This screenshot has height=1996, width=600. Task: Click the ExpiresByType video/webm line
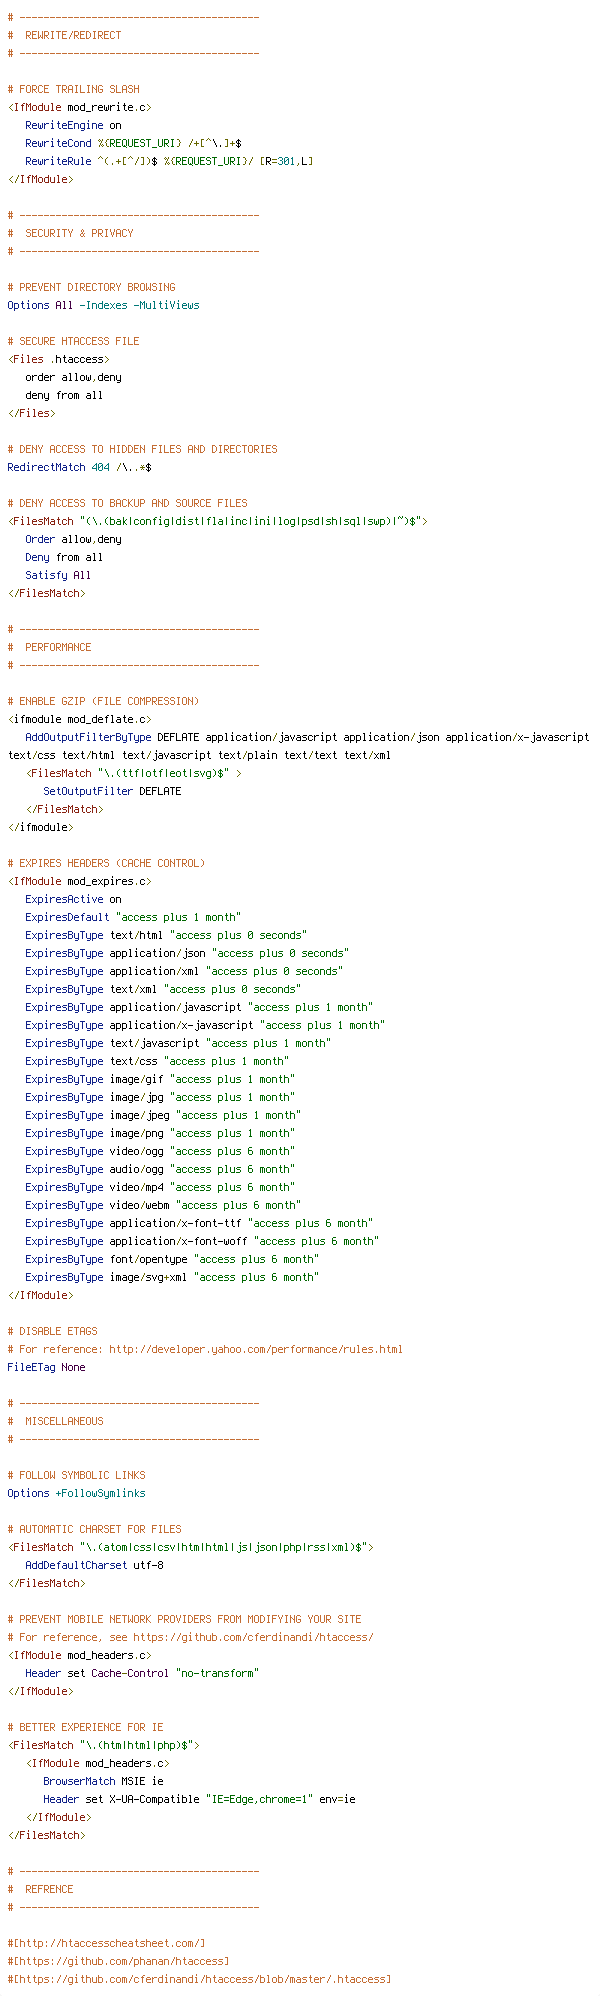coord(163,1205)
